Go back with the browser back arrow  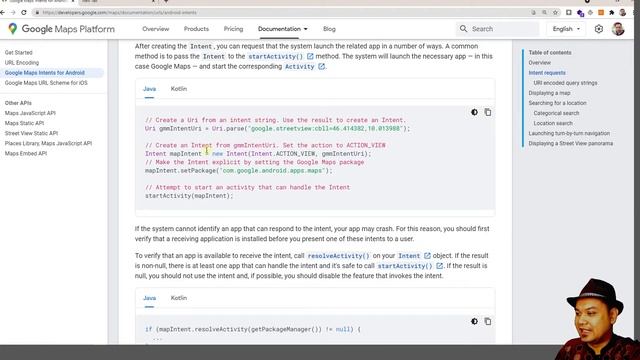[3, 13]
